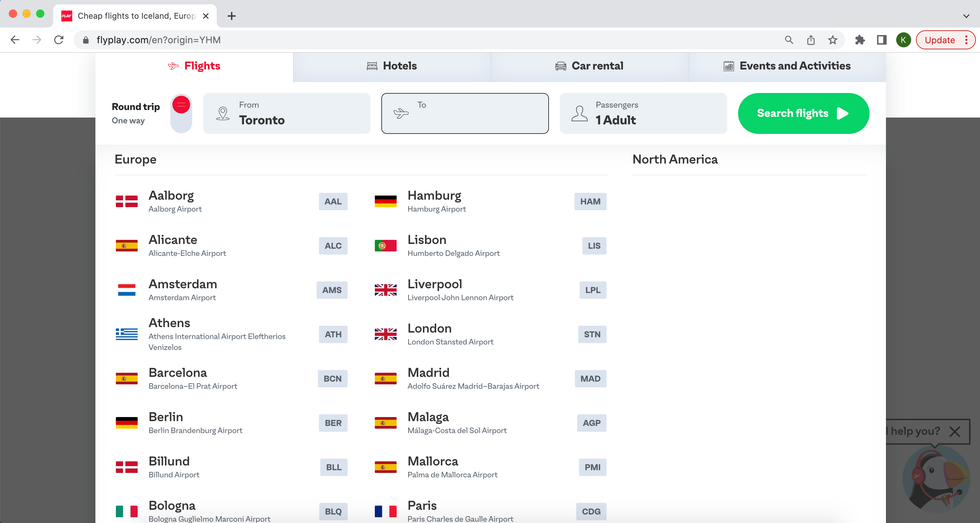
Task: Click the North America heading
Action: 675,159
